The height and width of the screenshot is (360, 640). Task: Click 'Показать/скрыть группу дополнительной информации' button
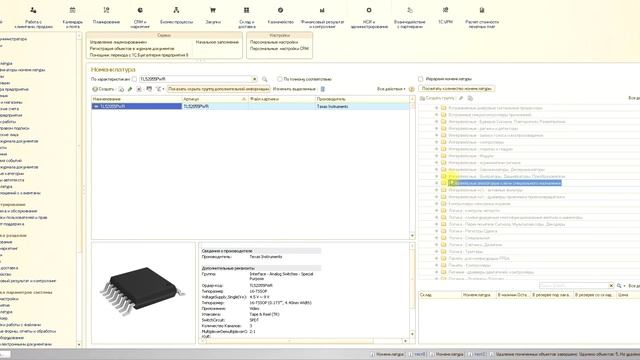(218, 89)
